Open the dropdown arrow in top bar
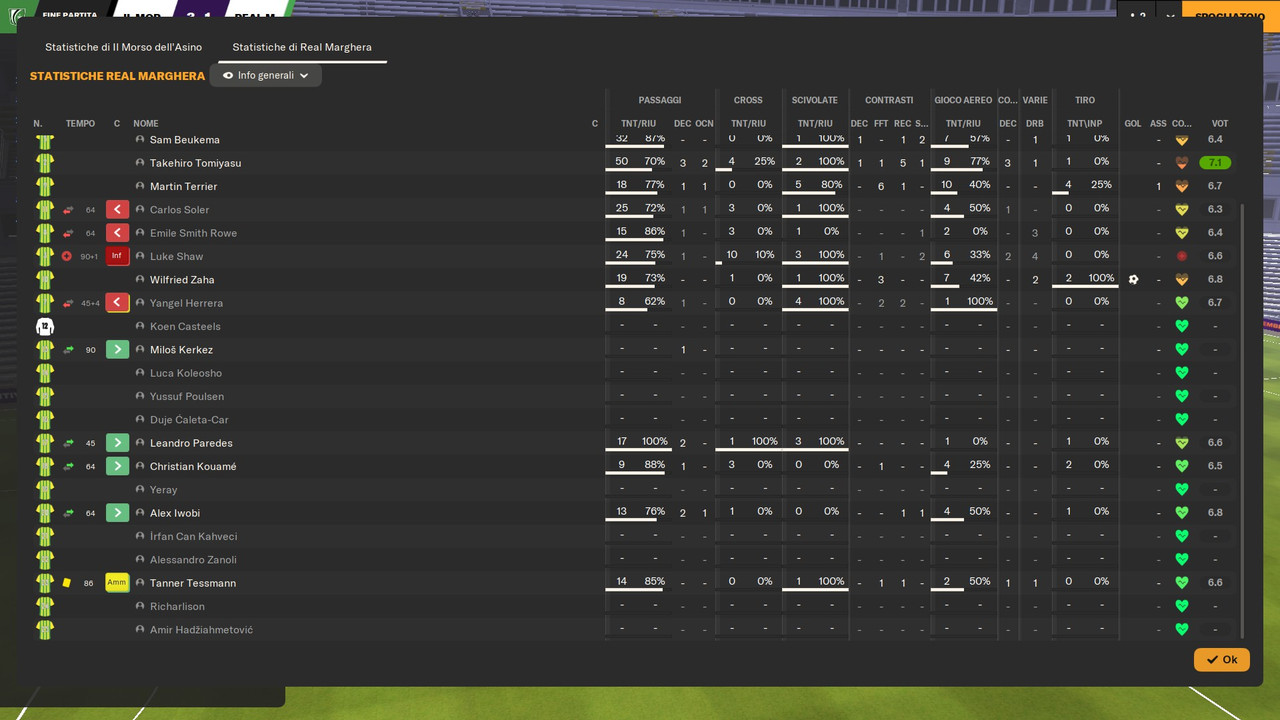Image resolution: width=1280 pixels, height=720 pixels. tap(1170, 16)
